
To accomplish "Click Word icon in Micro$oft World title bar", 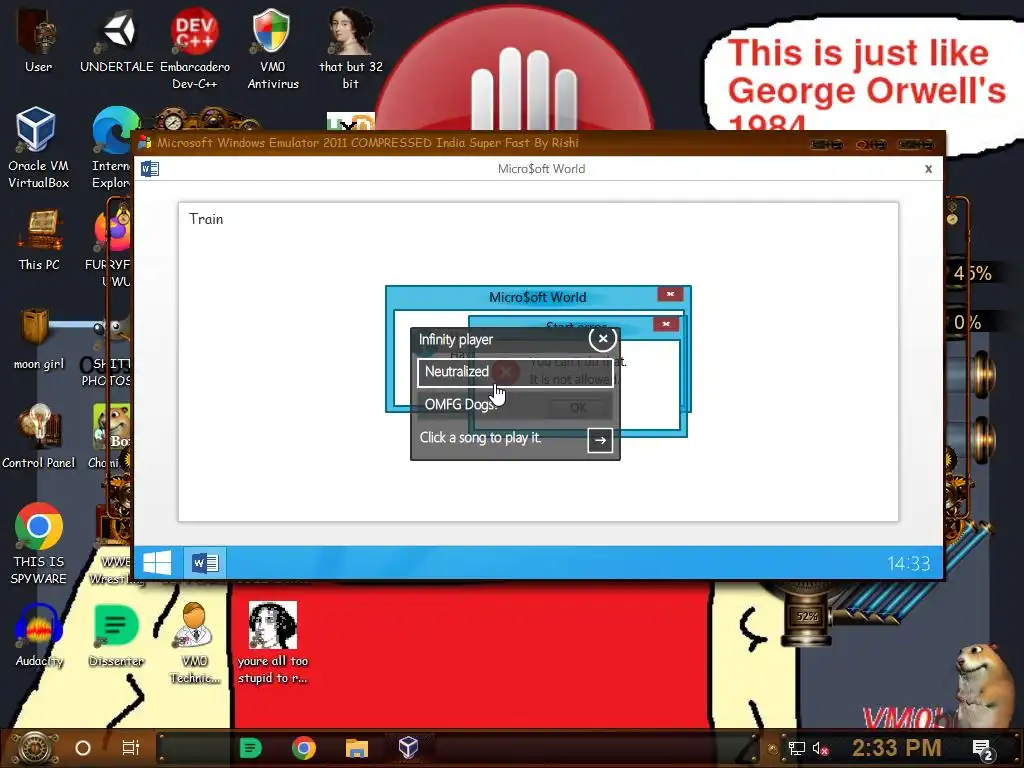I will [x=150, y=169].
